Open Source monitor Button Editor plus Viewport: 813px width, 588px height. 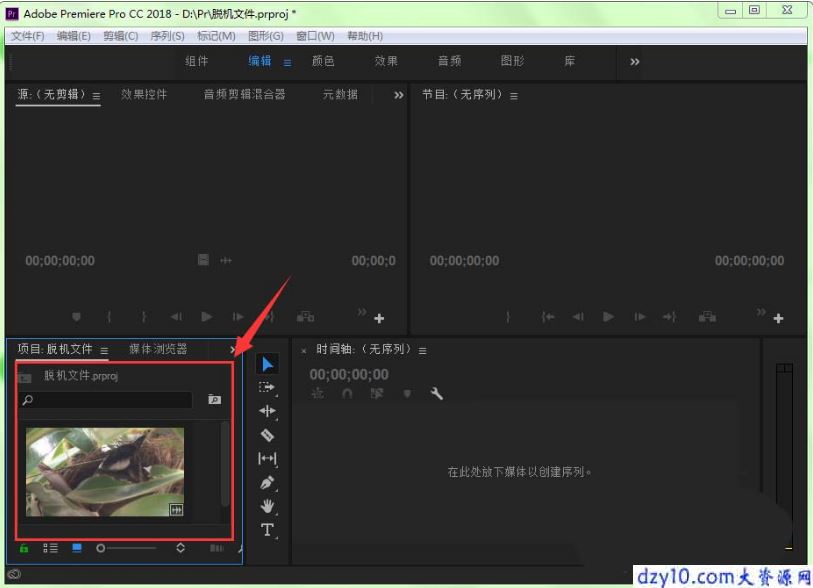(379, 318)
